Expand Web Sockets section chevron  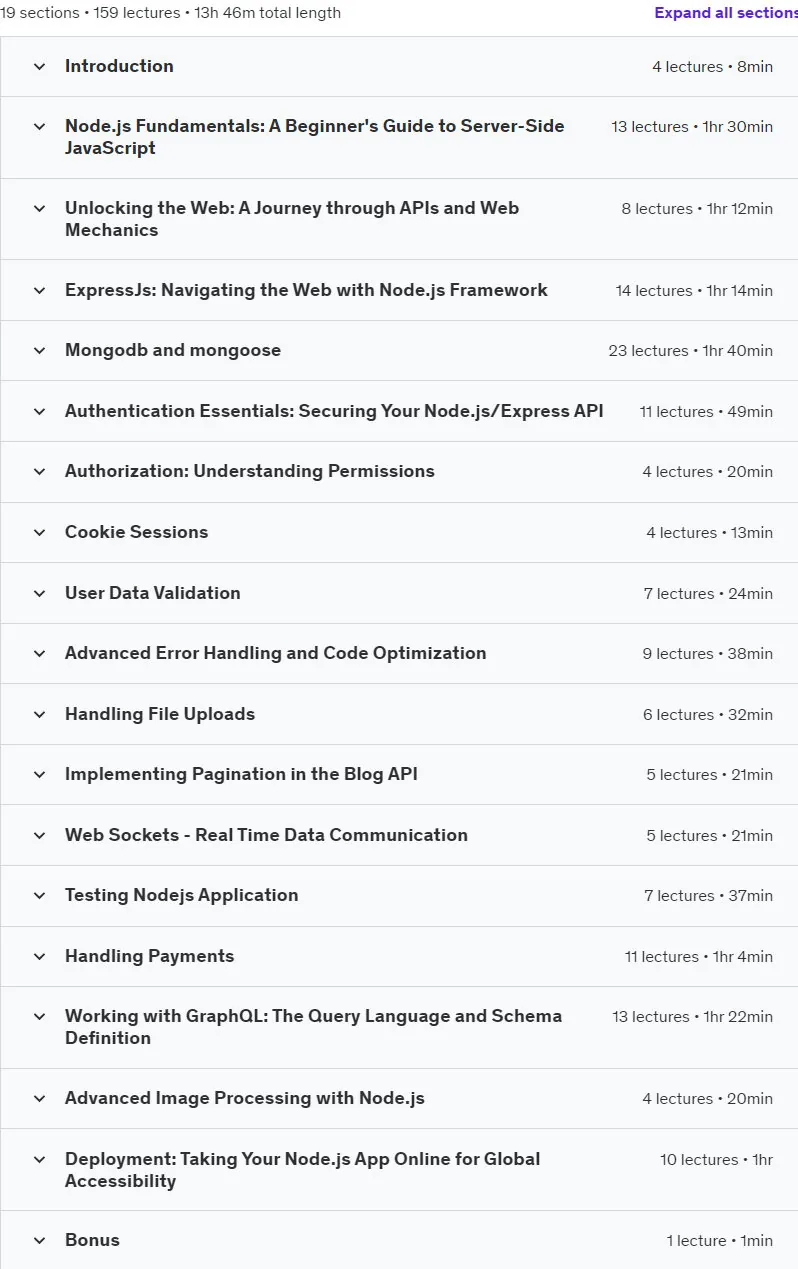40,836
